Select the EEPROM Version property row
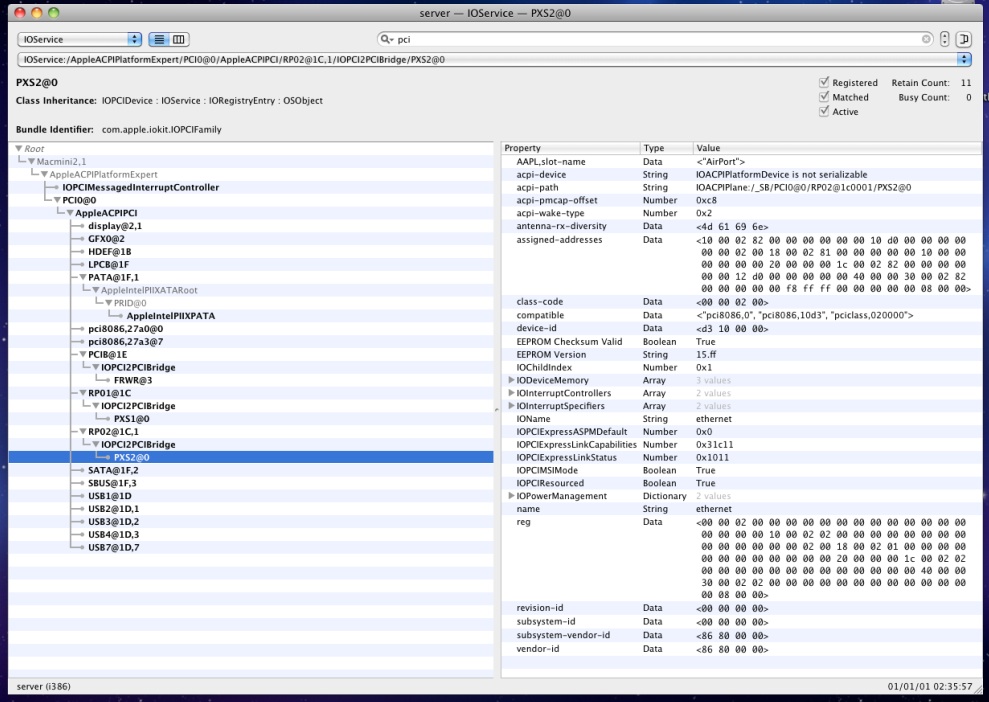Image resolution: width=989 pixels, height=702 pixels. [x=741, y=354]
